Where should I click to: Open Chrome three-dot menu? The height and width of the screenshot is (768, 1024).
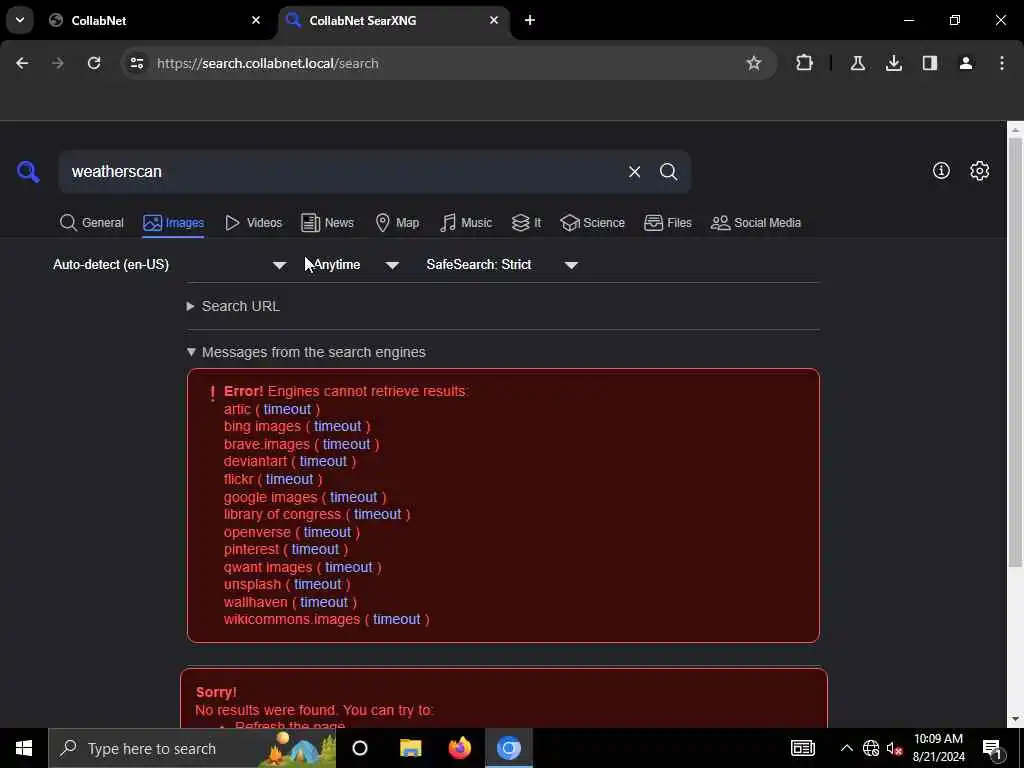[1002, 63]
